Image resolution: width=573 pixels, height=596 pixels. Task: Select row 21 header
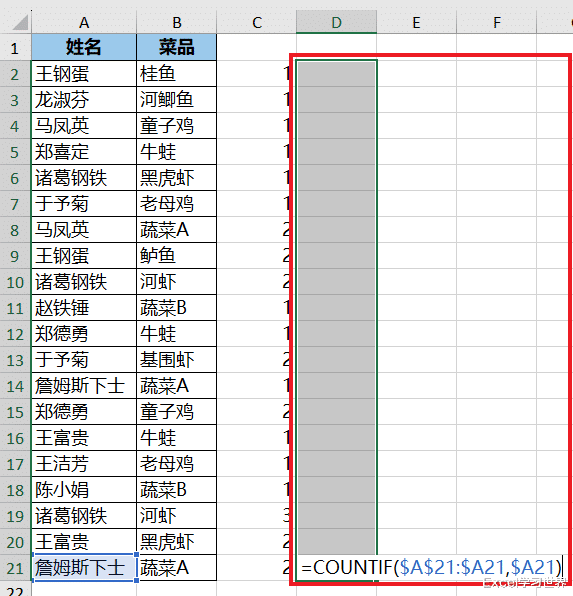15,568
